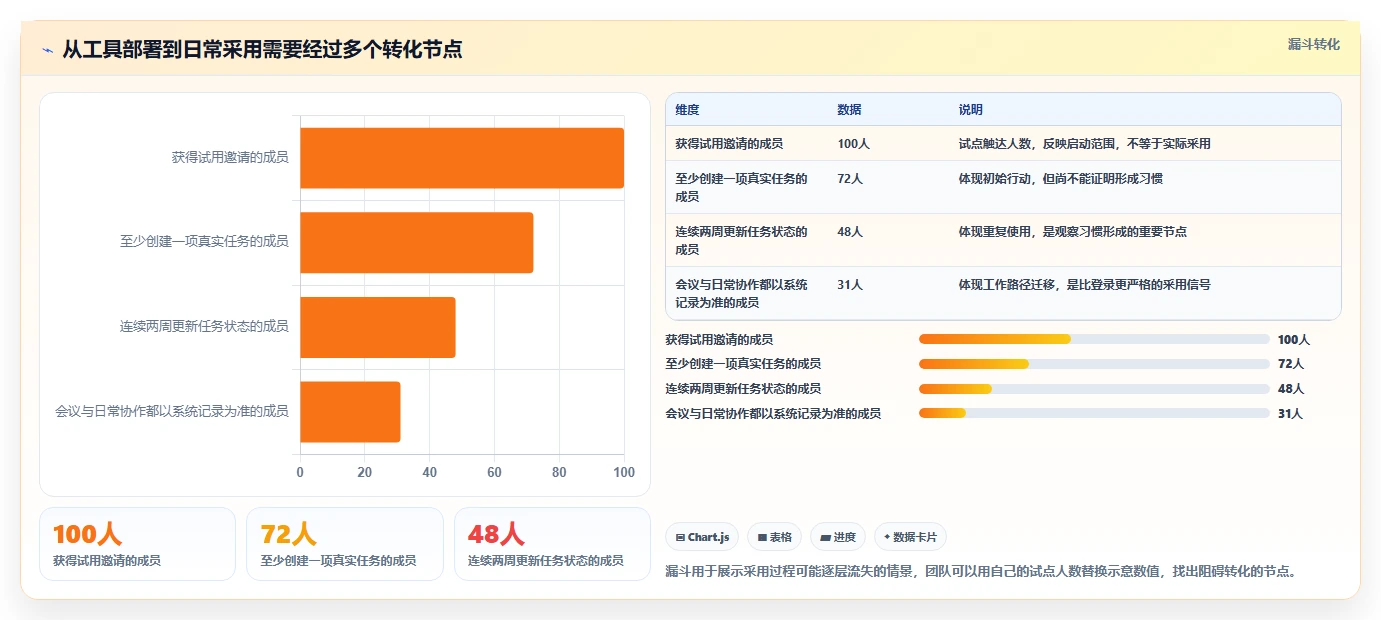Click the lightning icon beside the title

(47, 50)
